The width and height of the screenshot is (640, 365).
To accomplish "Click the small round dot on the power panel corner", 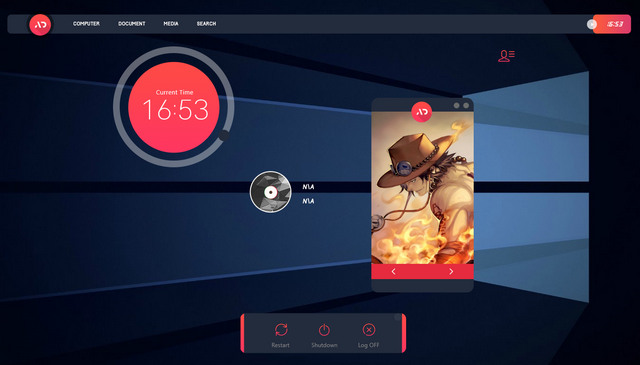I will point(398,318).
